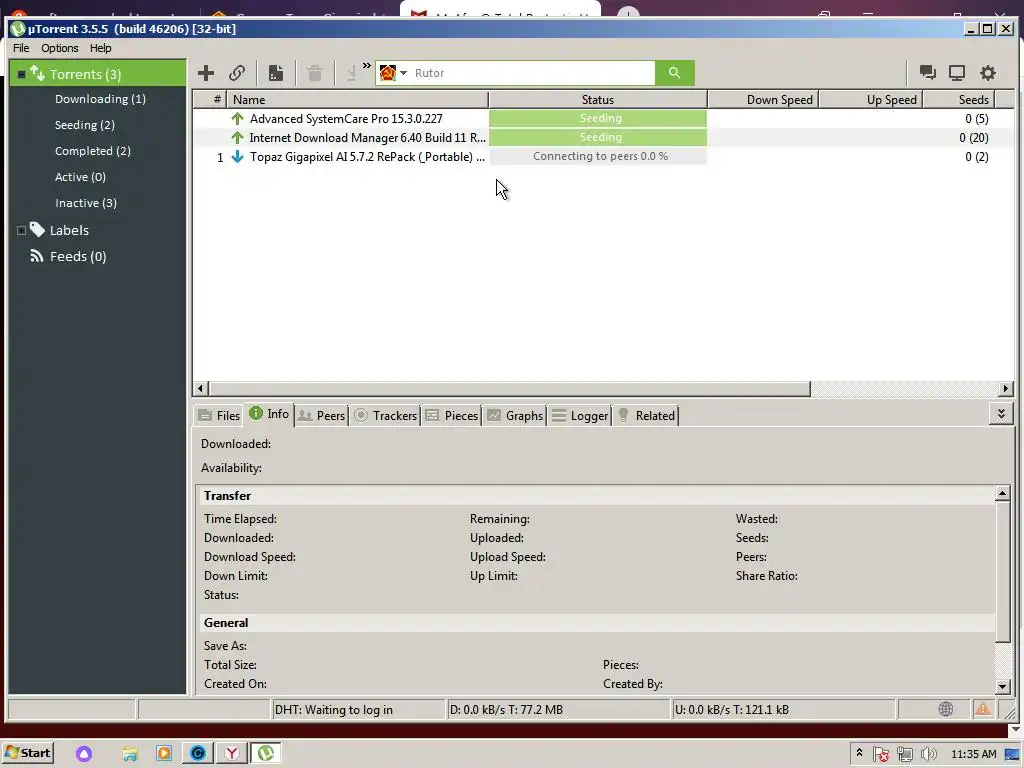Click Connecting to peers 0.0 % progress bar
Viewport: 1024px width, 768px height.
point(598,156)
